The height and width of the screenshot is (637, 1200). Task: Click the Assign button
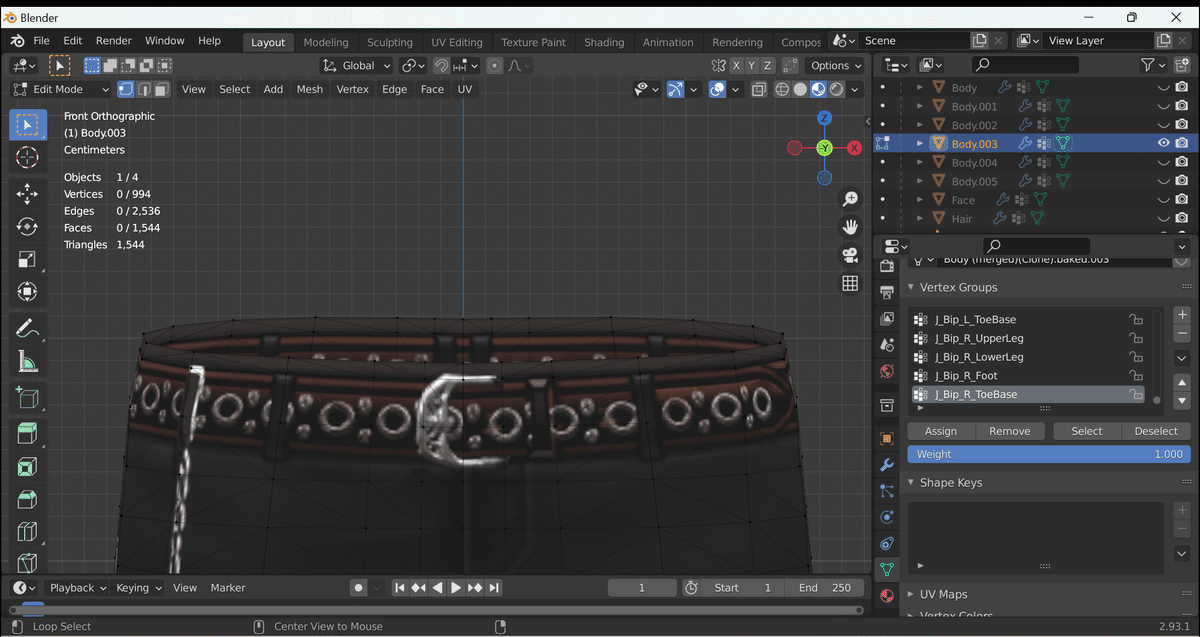coord(940,431)
